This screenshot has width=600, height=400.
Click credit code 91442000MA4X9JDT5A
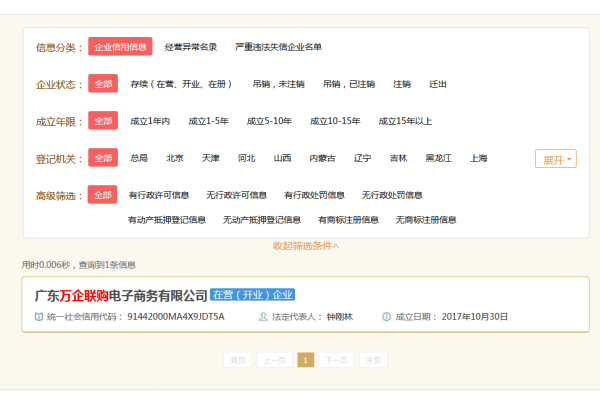176,317
